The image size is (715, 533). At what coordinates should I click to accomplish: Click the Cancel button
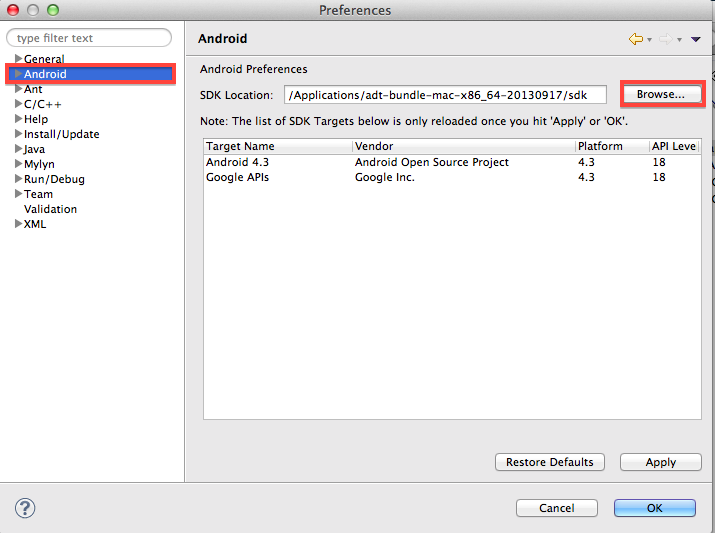[x=557, y=508]
